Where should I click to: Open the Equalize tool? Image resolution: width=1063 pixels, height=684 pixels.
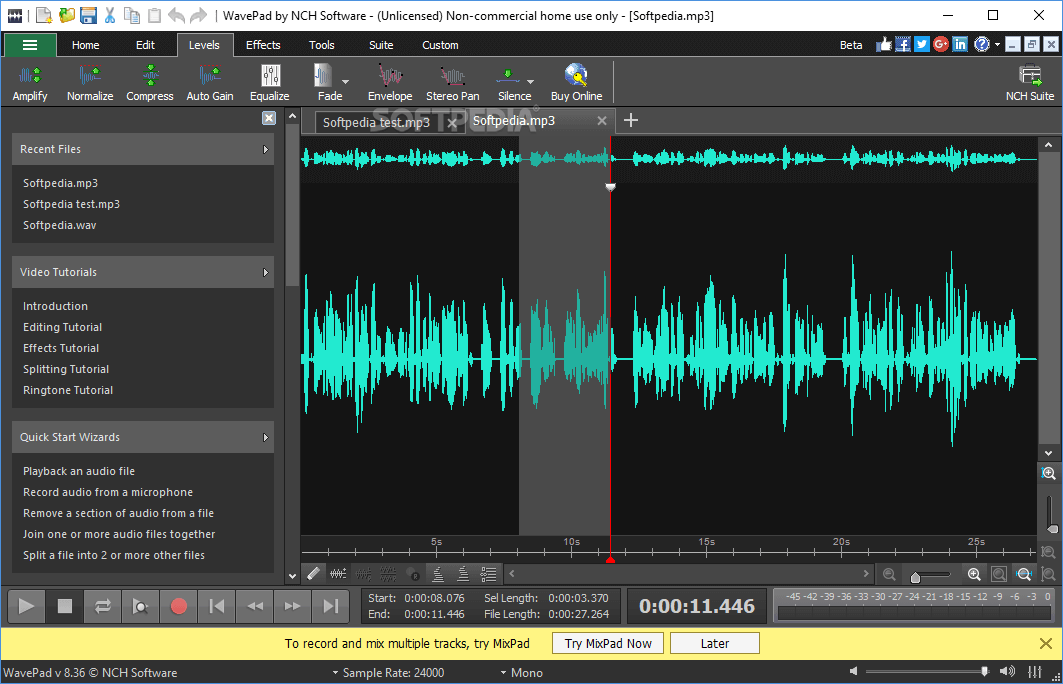[269, 83]
